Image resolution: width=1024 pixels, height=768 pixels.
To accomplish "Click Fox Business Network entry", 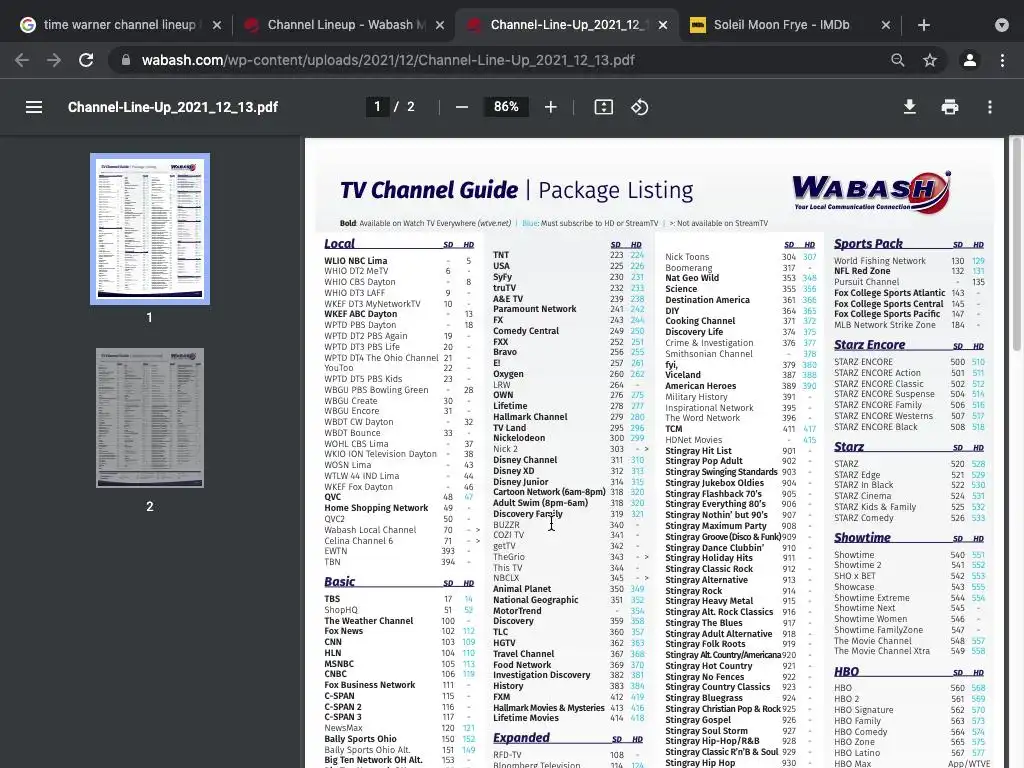I will 370,685.
